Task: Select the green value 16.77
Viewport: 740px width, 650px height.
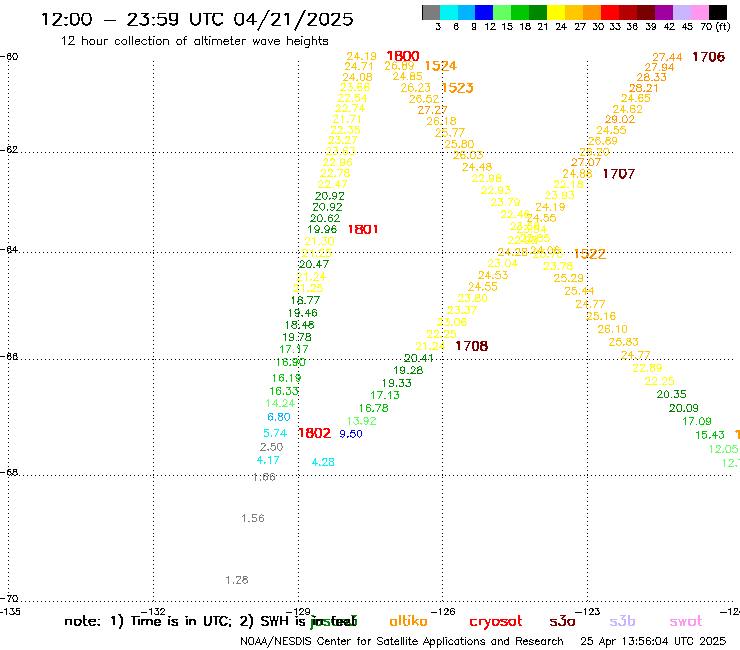Action: pos(305,300)
